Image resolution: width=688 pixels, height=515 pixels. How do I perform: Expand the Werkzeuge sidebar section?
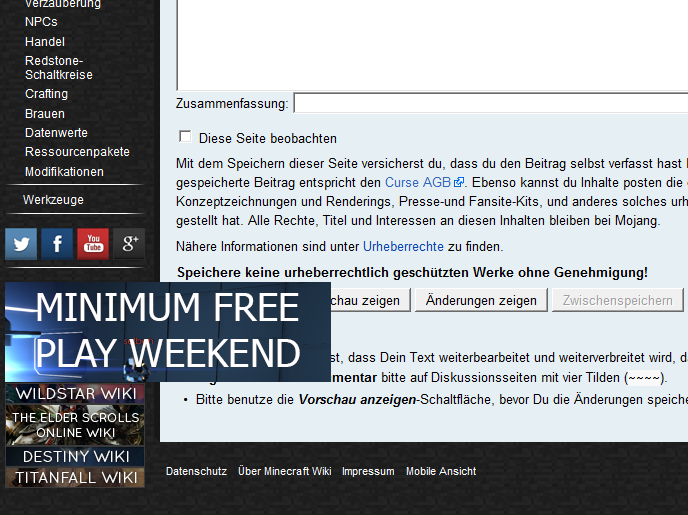53,200
